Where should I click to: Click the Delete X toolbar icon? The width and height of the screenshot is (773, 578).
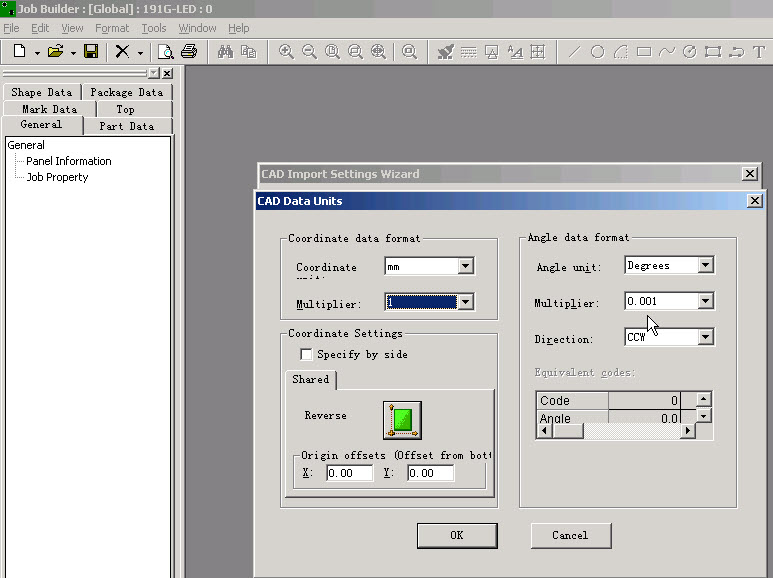tap(122, 51)
